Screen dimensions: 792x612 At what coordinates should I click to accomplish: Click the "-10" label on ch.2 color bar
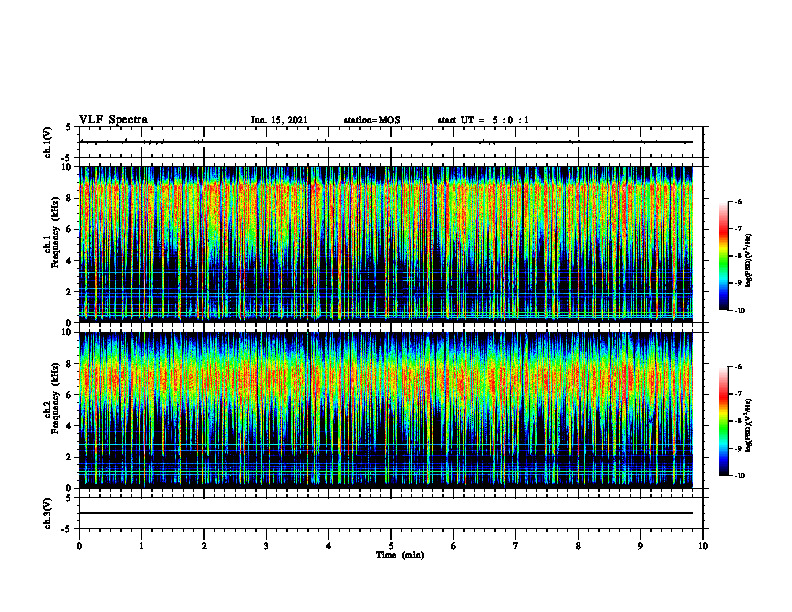point(740,476)
